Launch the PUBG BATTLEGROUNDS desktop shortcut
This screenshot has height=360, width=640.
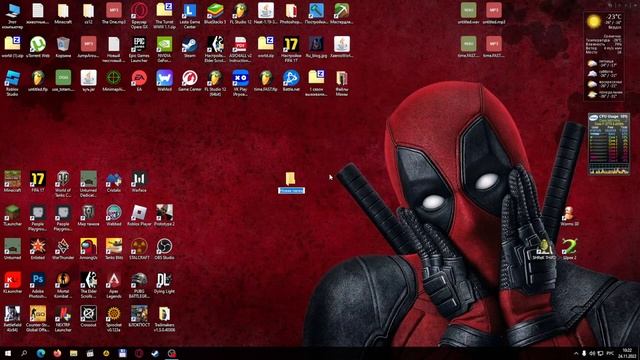(139, 285)
